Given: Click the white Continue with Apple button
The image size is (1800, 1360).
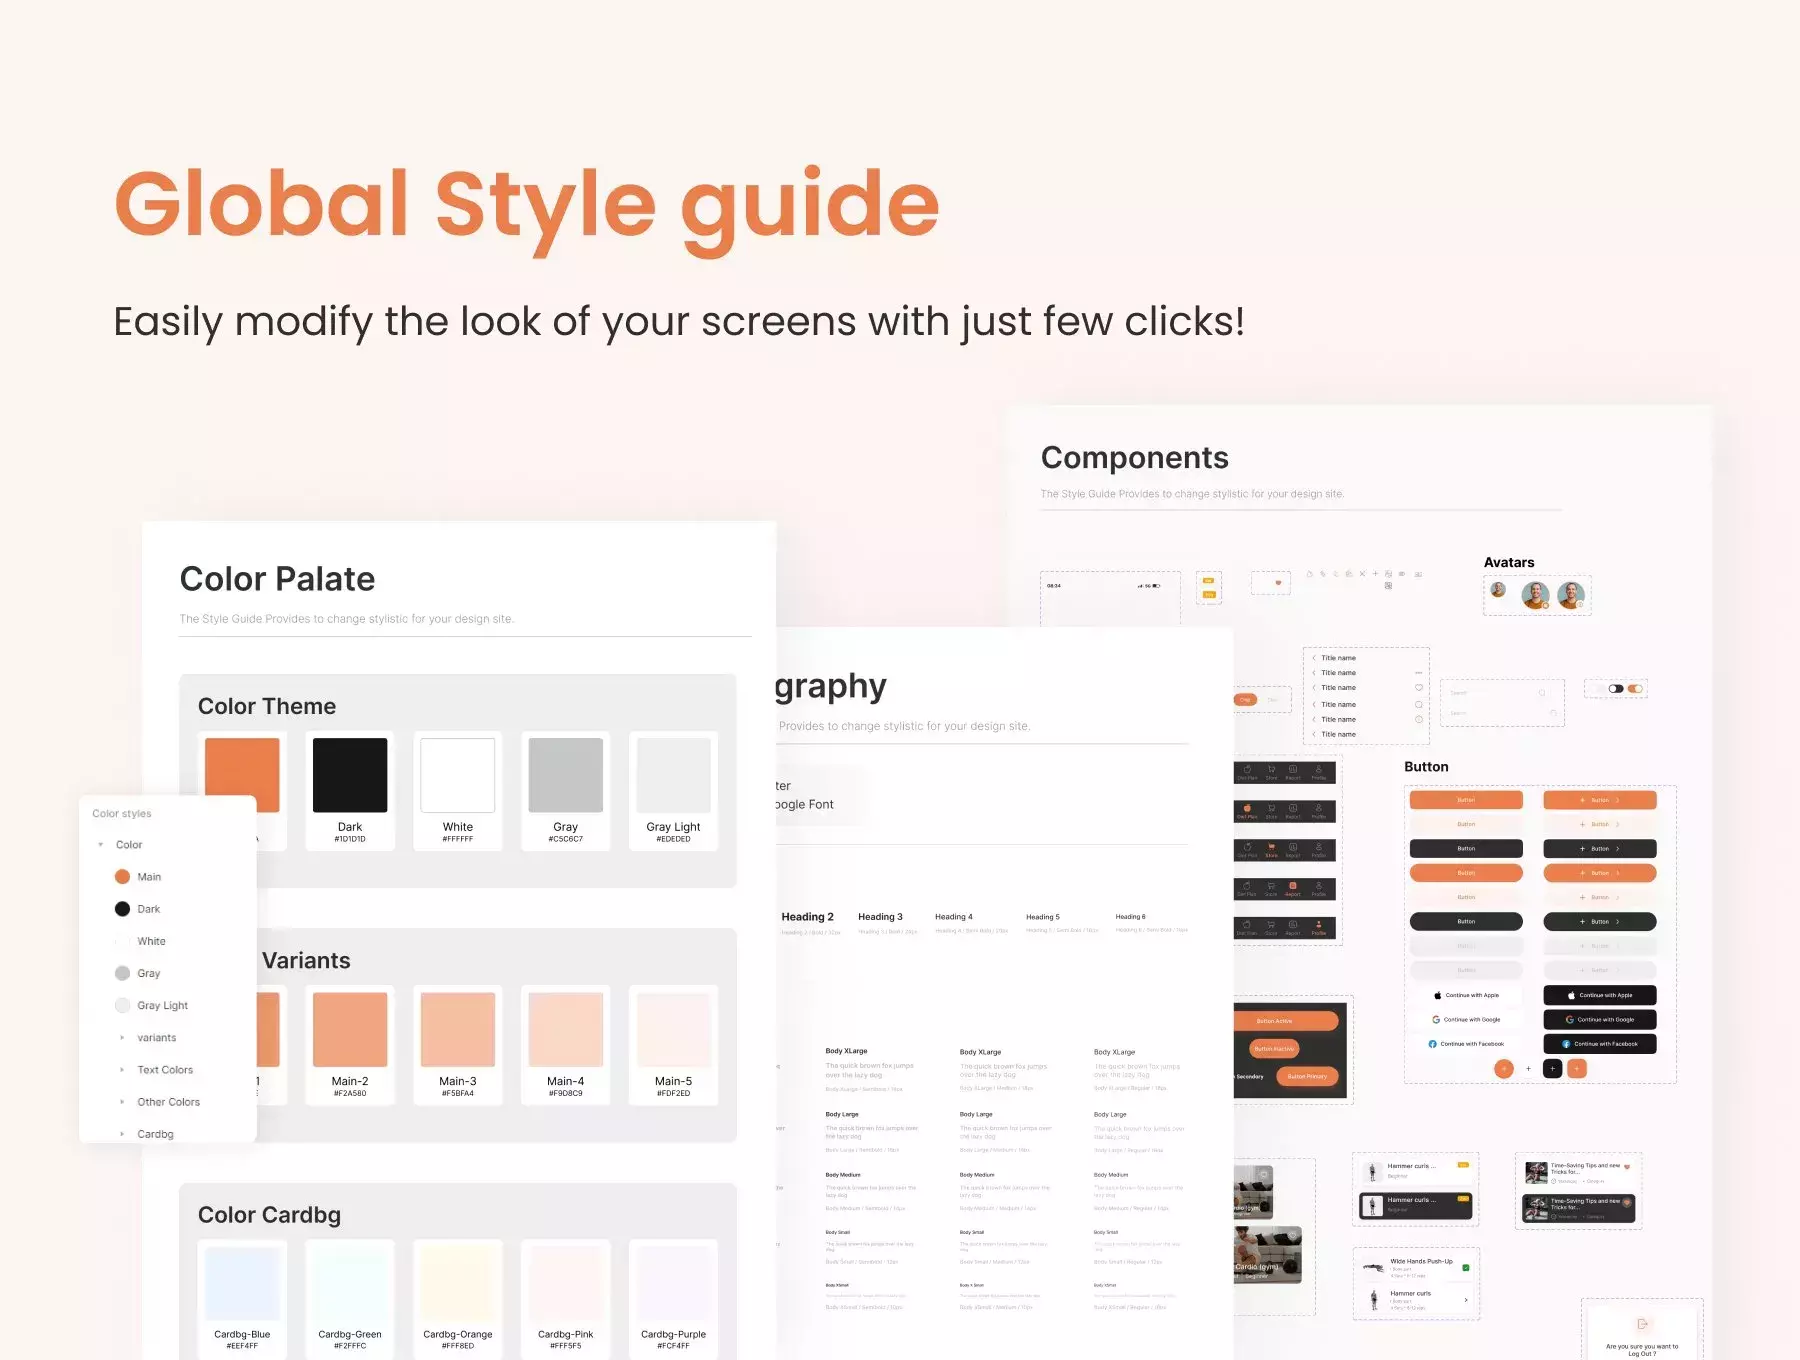Looking at the screenshot, I should click(1466, 995).
